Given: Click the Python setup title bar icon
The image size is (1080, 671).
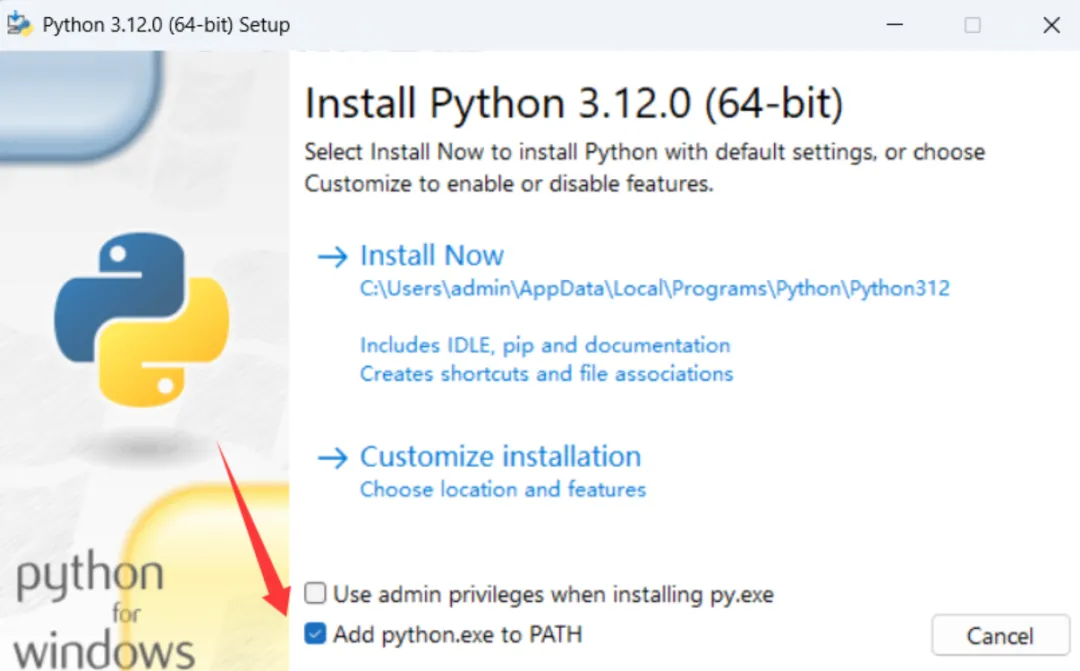Looking at the screenshot, I should [19, 24].
